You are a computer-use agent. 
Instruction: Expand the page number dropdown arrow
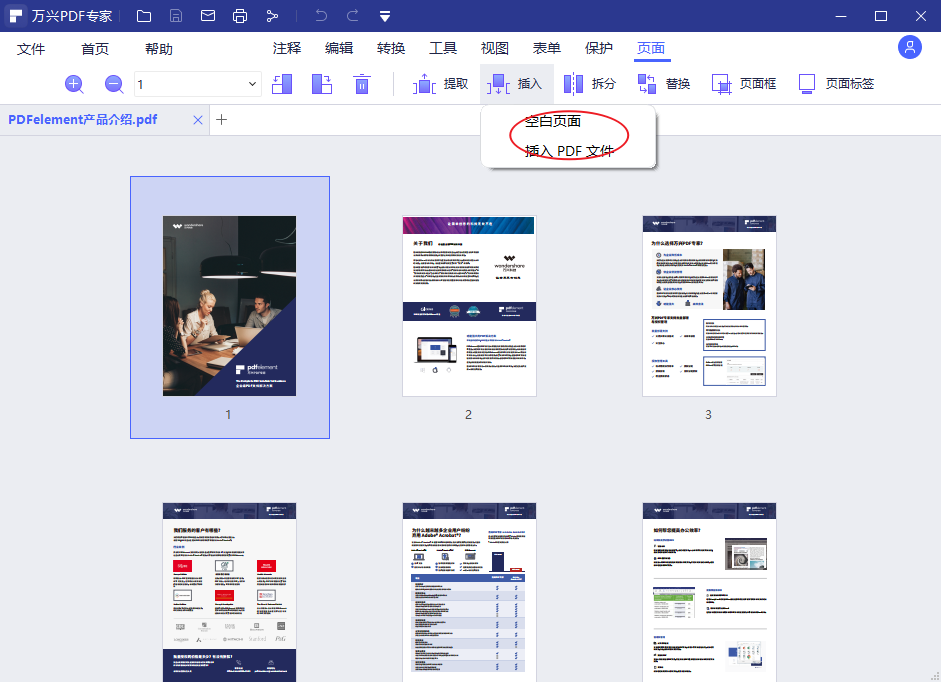pos(252,84)
